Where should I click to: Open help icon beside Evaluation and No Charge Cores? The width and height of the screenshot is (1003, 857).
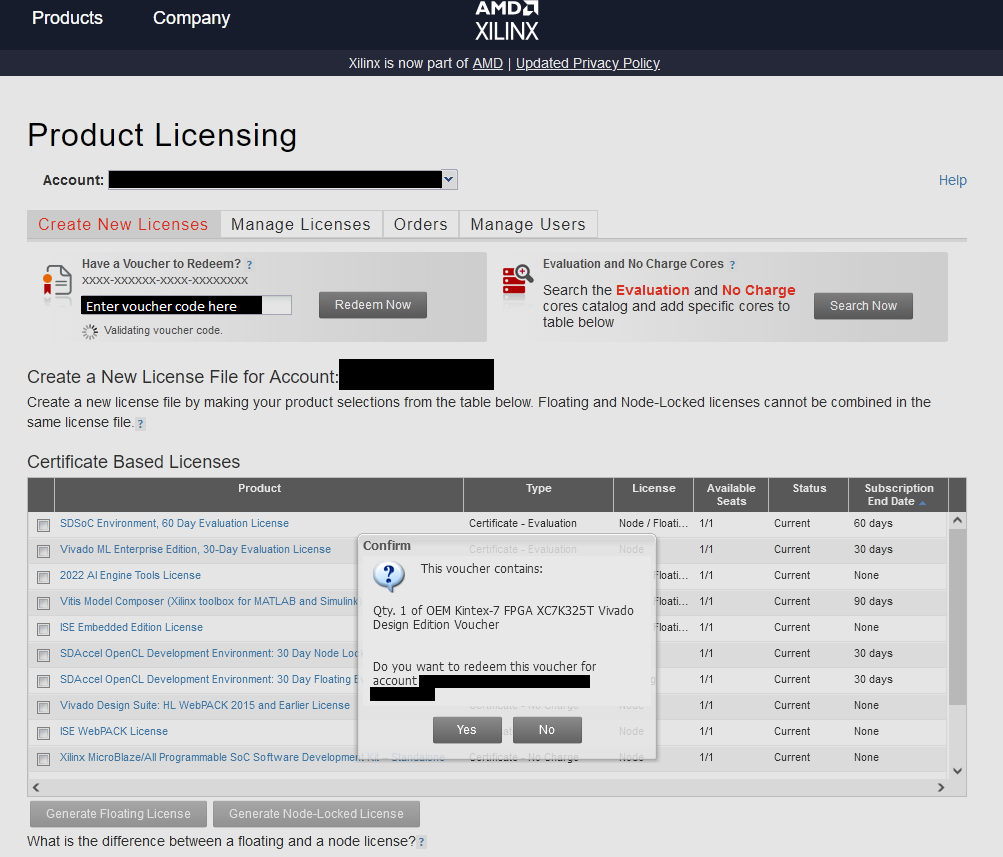[732, 265]
